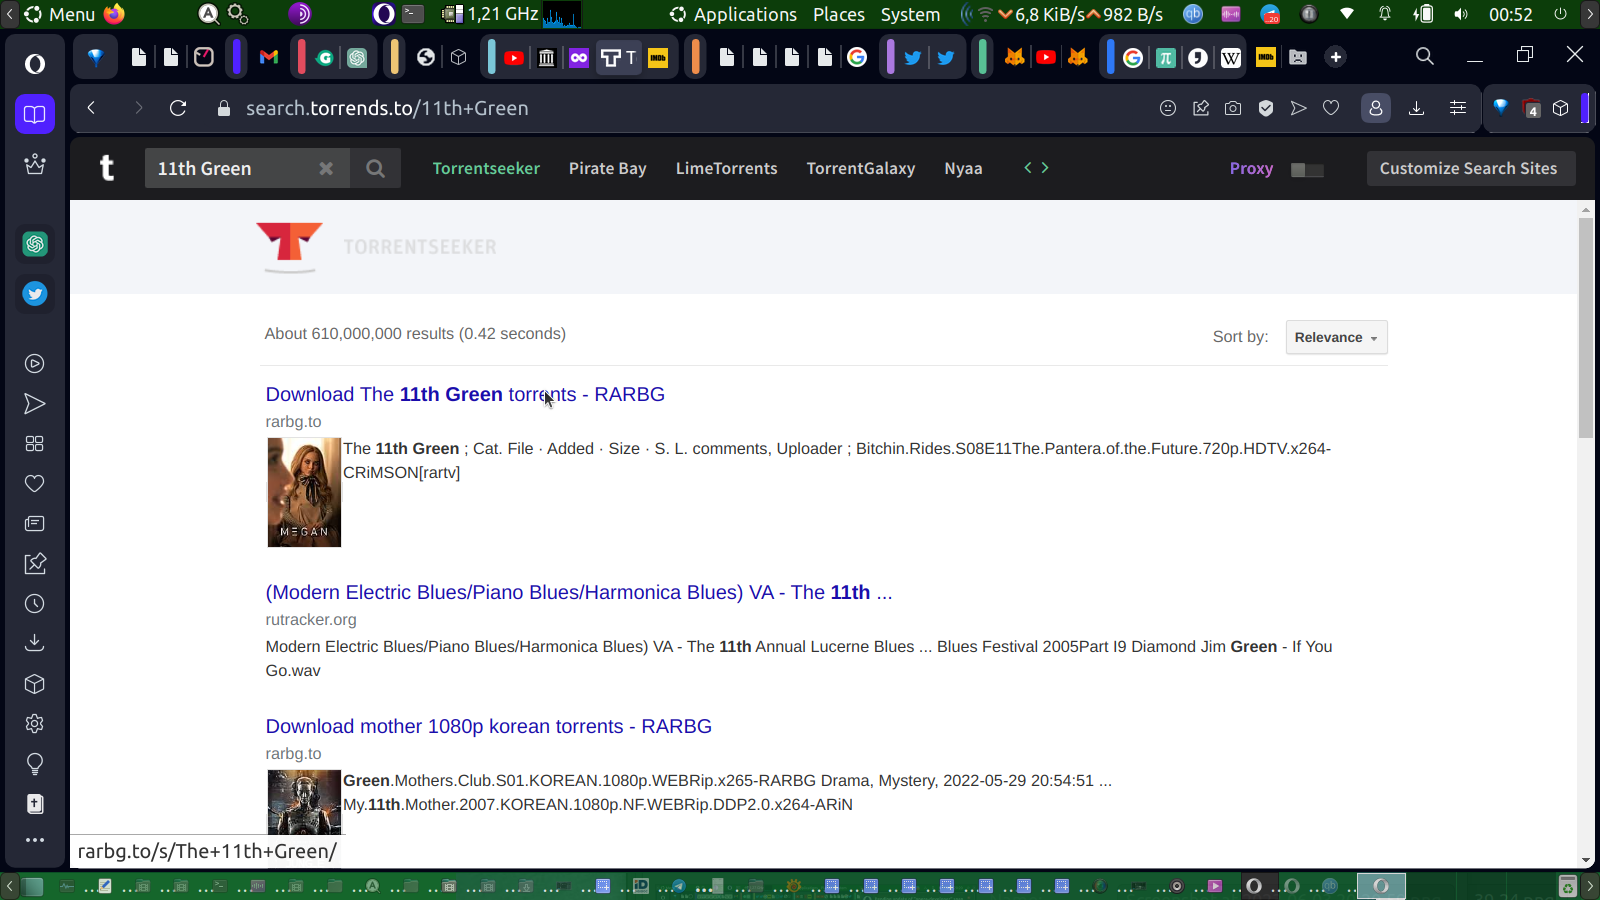Toggle the Proxy switch
The image size is (1600, 900).
tap(1307, 170)
